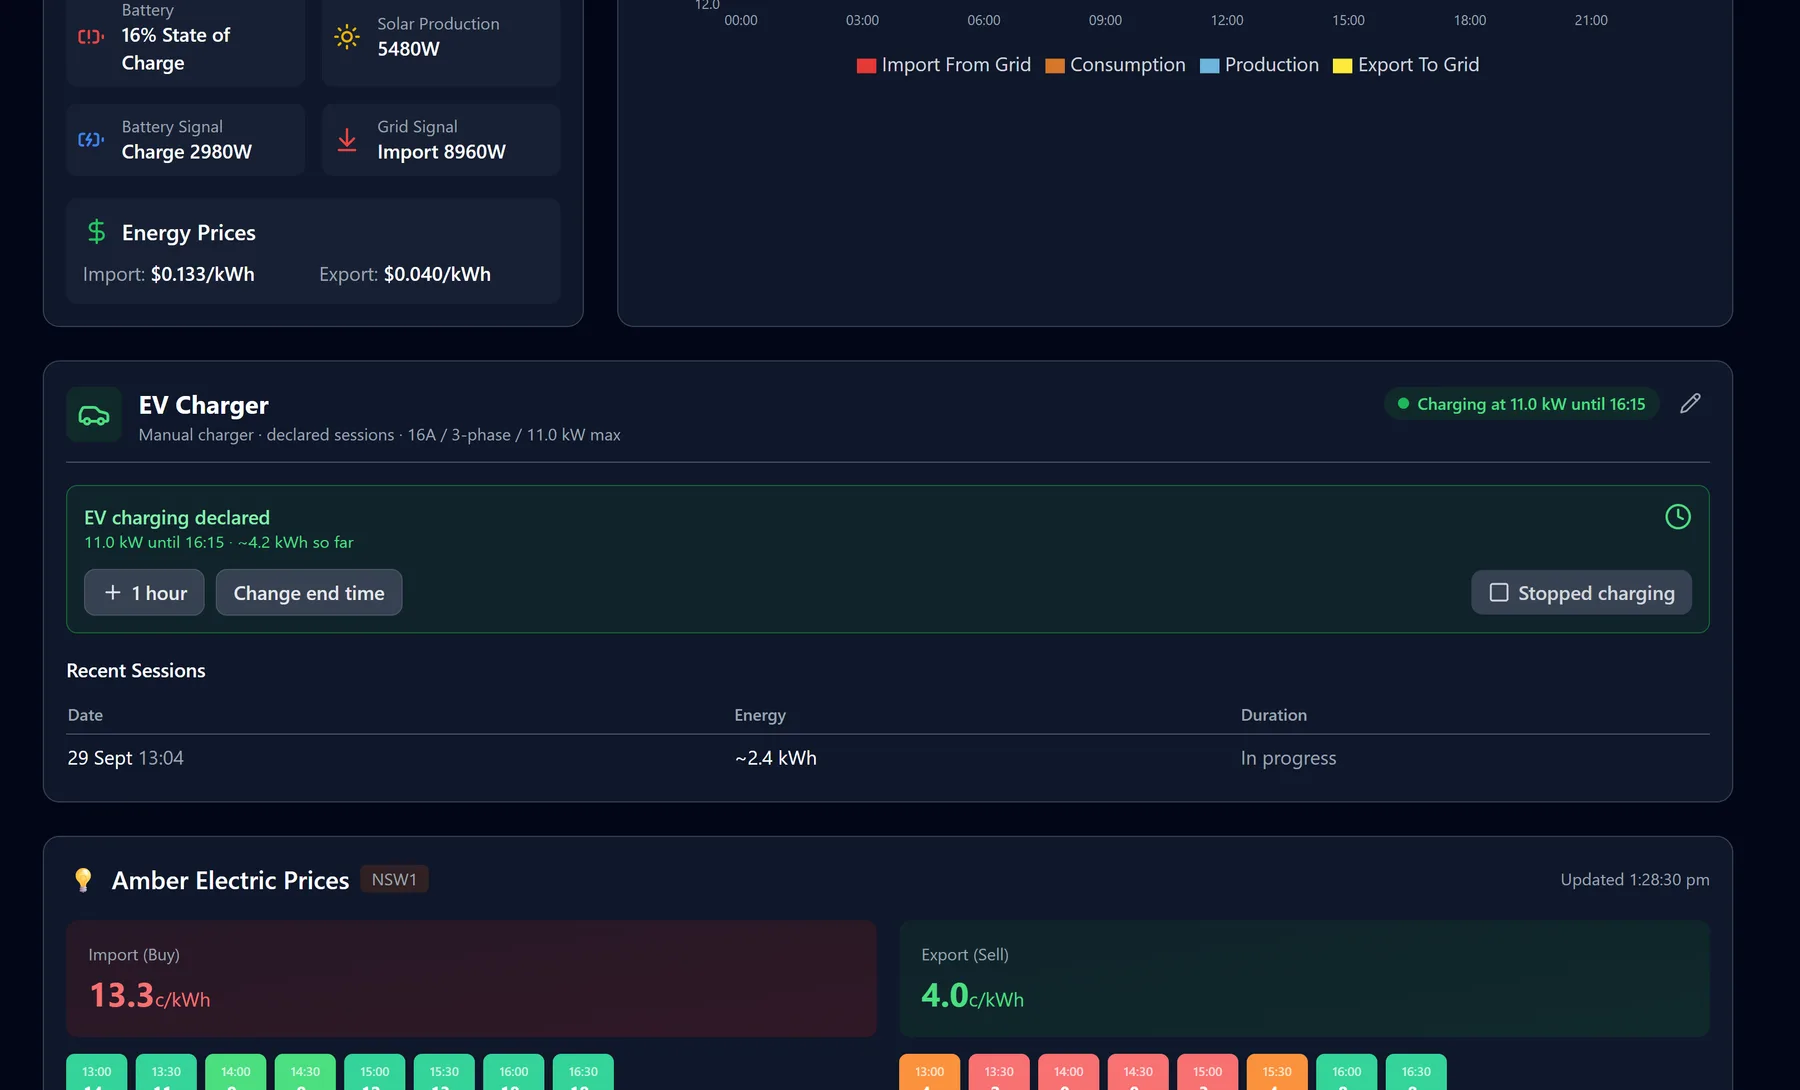
Task: Click the Energy column header
Action: [760, 715]
